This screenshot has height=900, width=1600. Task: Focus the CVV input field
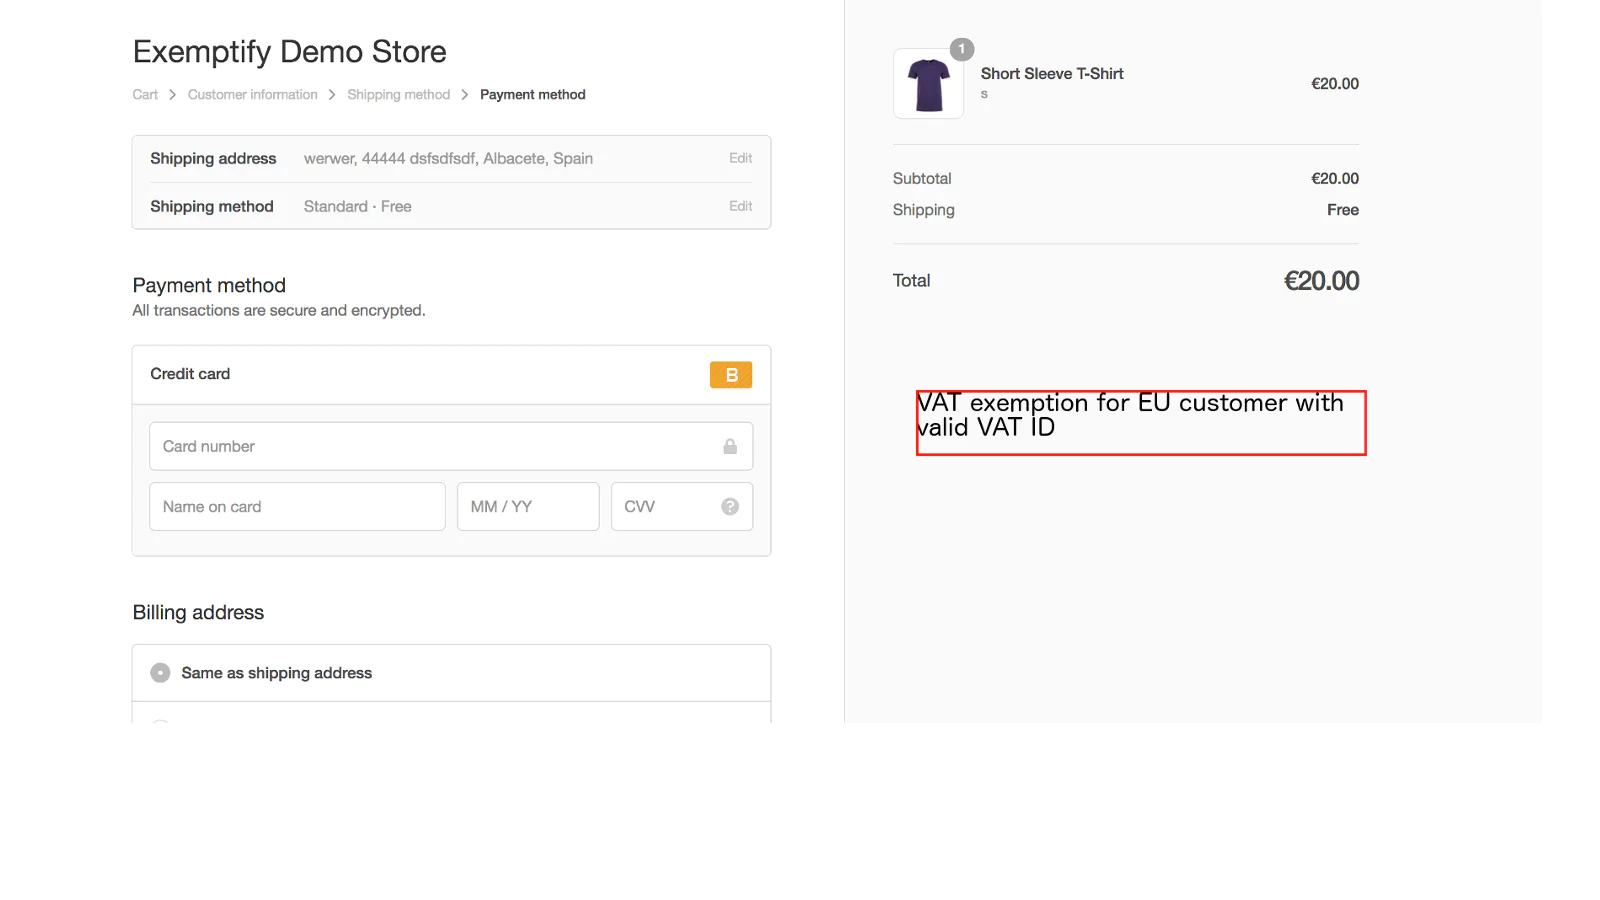click(x=665, y=507)
